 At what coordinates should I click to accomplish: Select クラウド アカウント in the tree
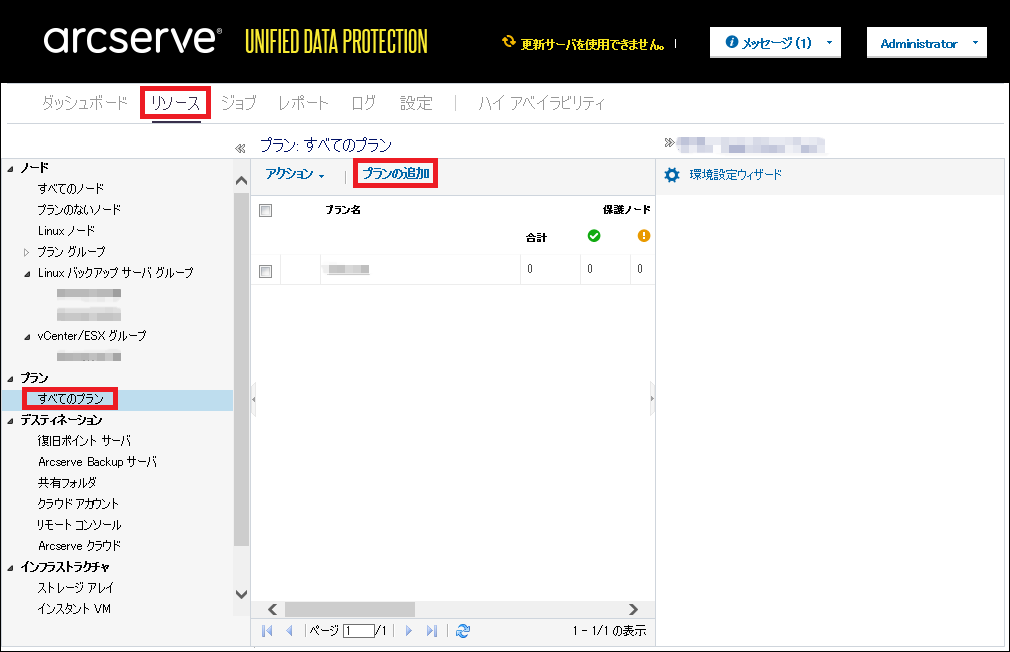[x=78, y=504]
